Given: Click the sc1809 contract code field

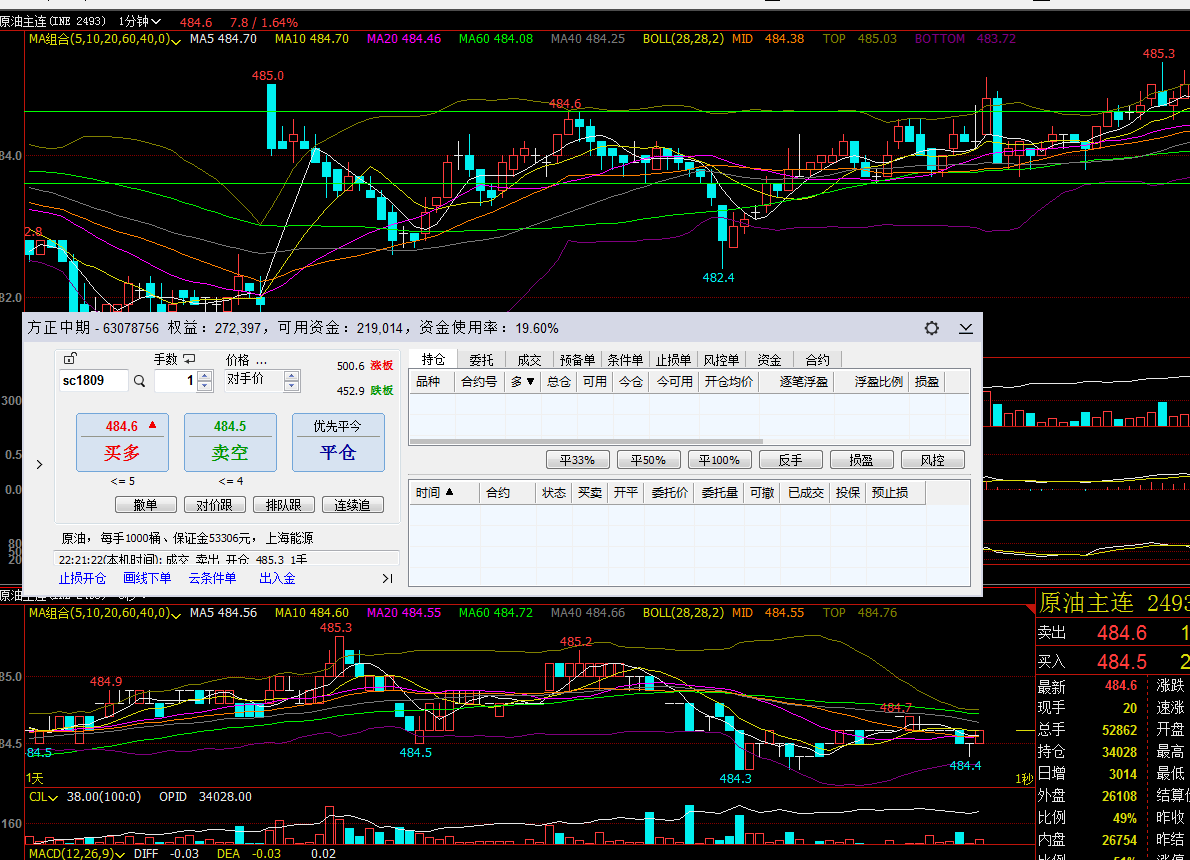Looking at the screenshot, I should [94, 381].
